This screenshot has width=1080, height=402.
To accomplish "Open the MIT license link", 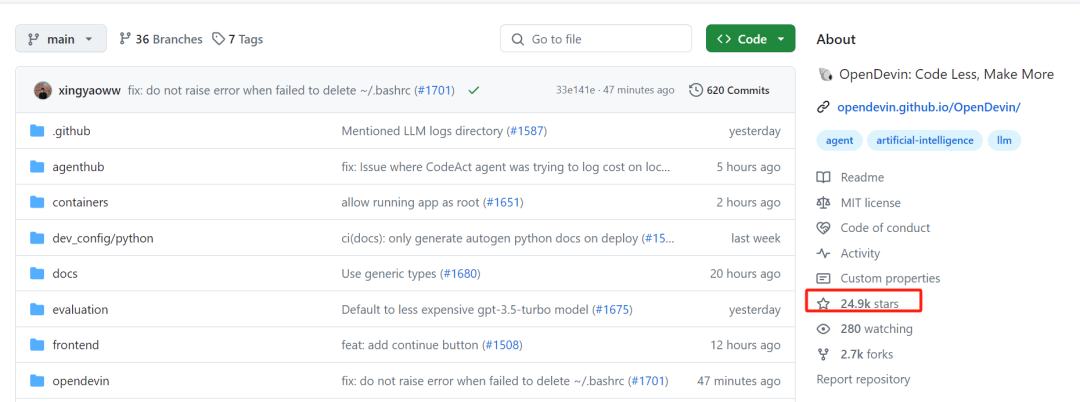I will (870, 203).
